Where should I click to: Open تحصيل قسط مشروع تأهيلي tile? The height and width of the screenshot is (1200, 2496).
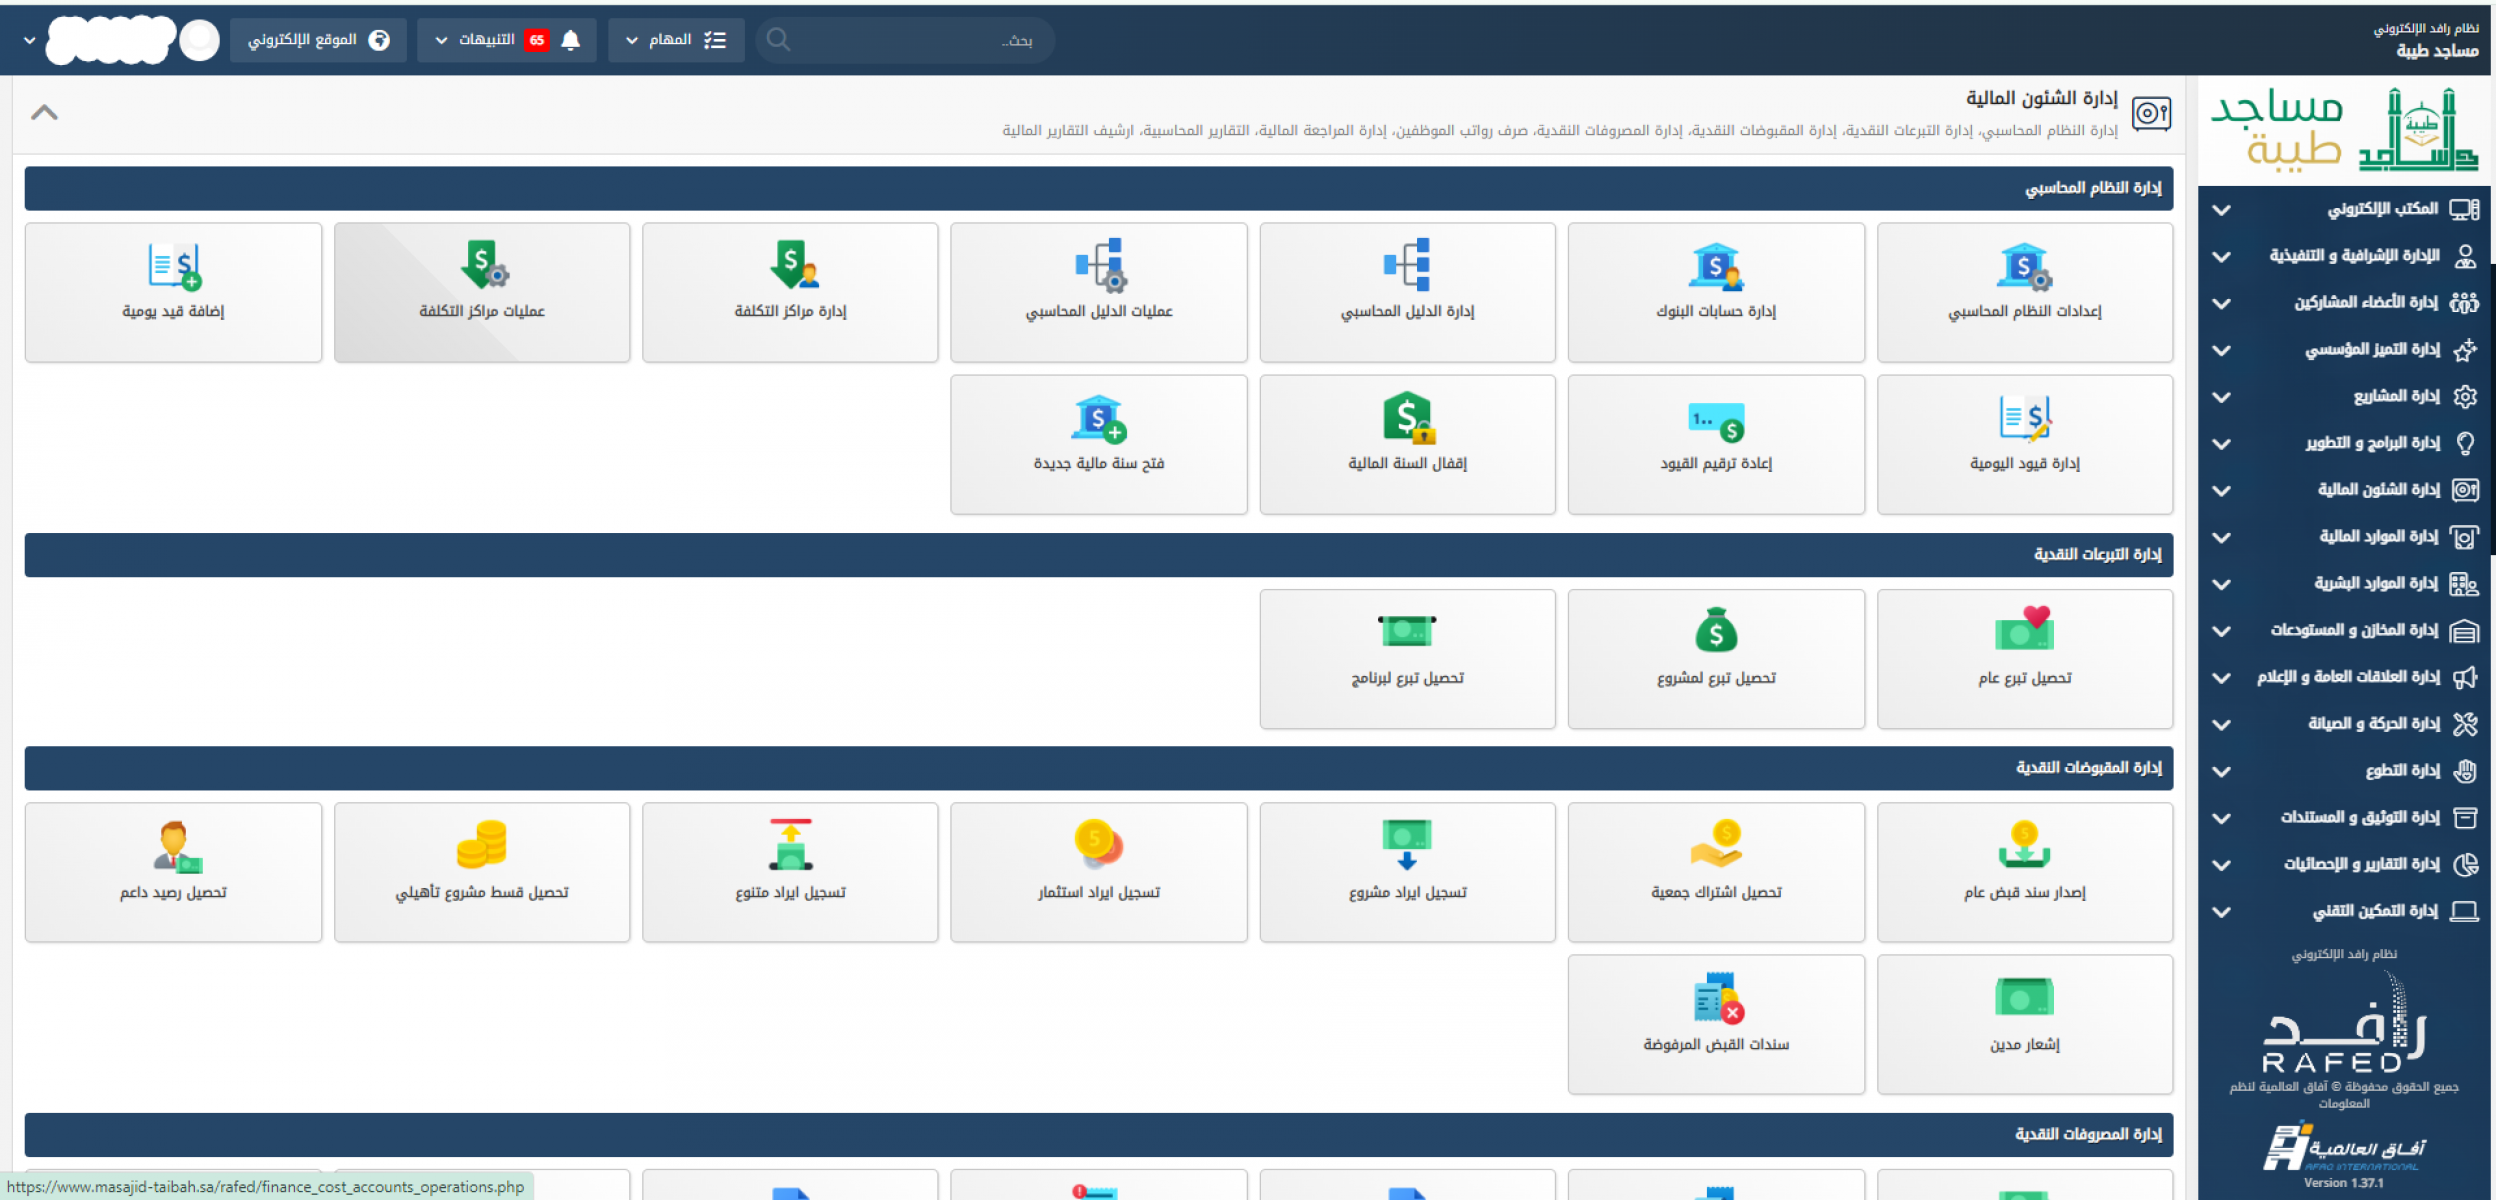[x=482, y=872]
